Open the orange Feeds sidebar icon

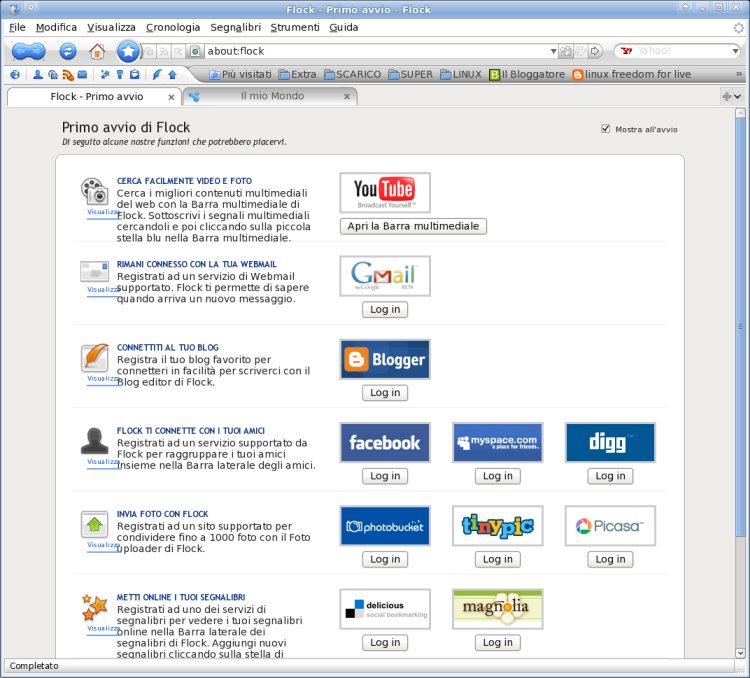[x=68, y=75]
